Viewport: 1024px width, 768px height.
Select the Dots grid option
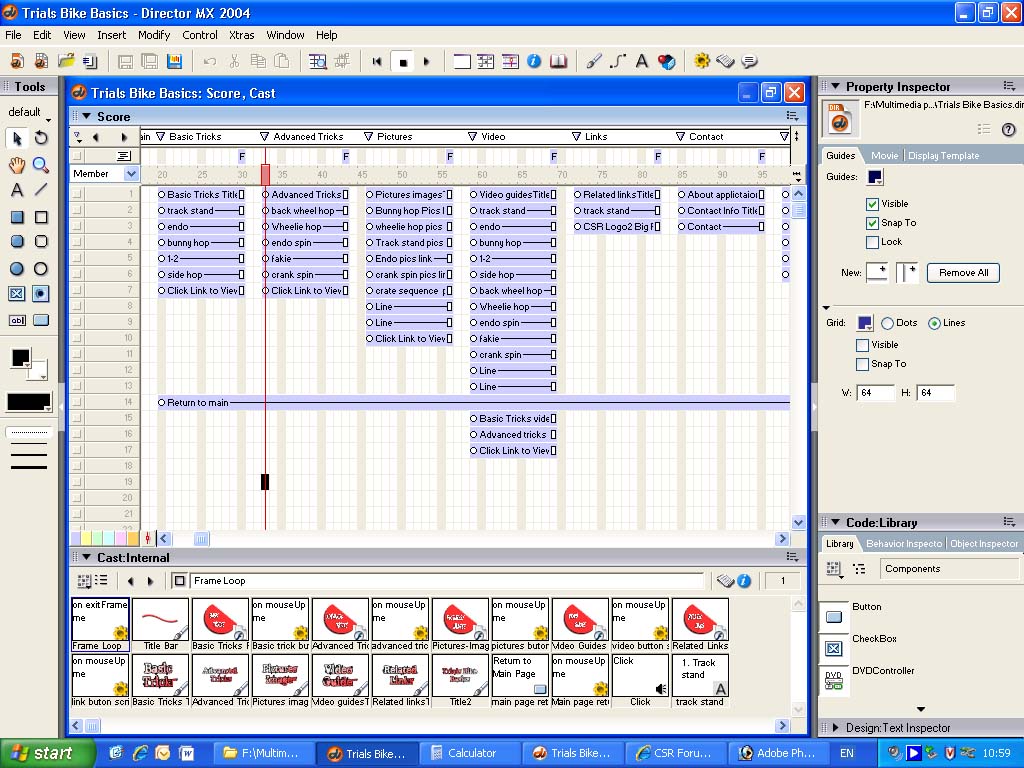tap(887, 323)
